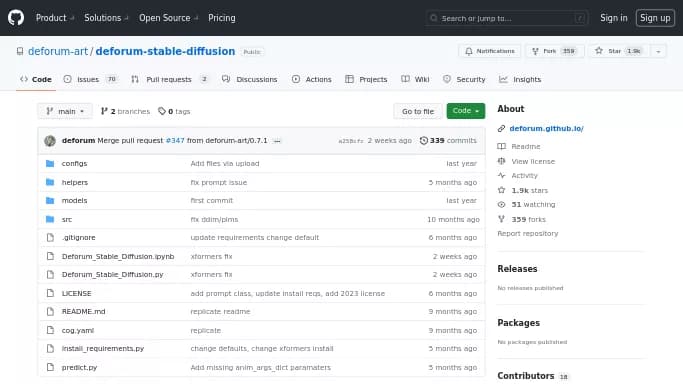683x384 pixels.
Task: Click the Fork button
Action: coord(554,51)
